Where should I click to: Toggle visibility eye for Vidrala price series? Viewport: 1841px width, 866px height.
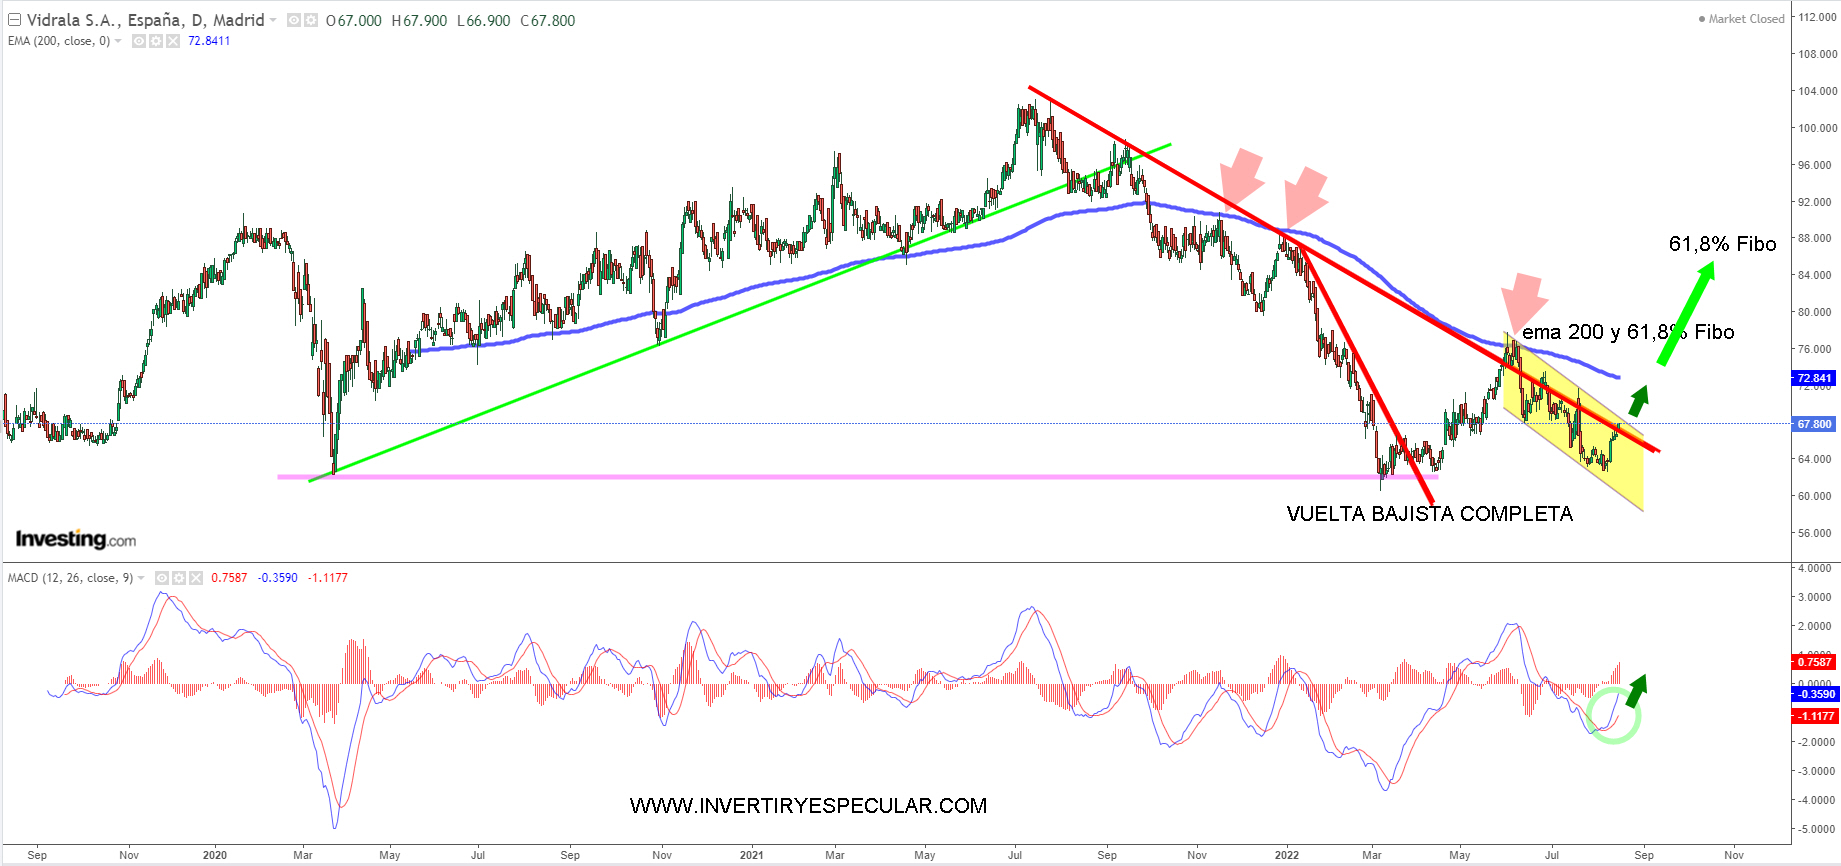pyautogui.click(x=294, y=20)
